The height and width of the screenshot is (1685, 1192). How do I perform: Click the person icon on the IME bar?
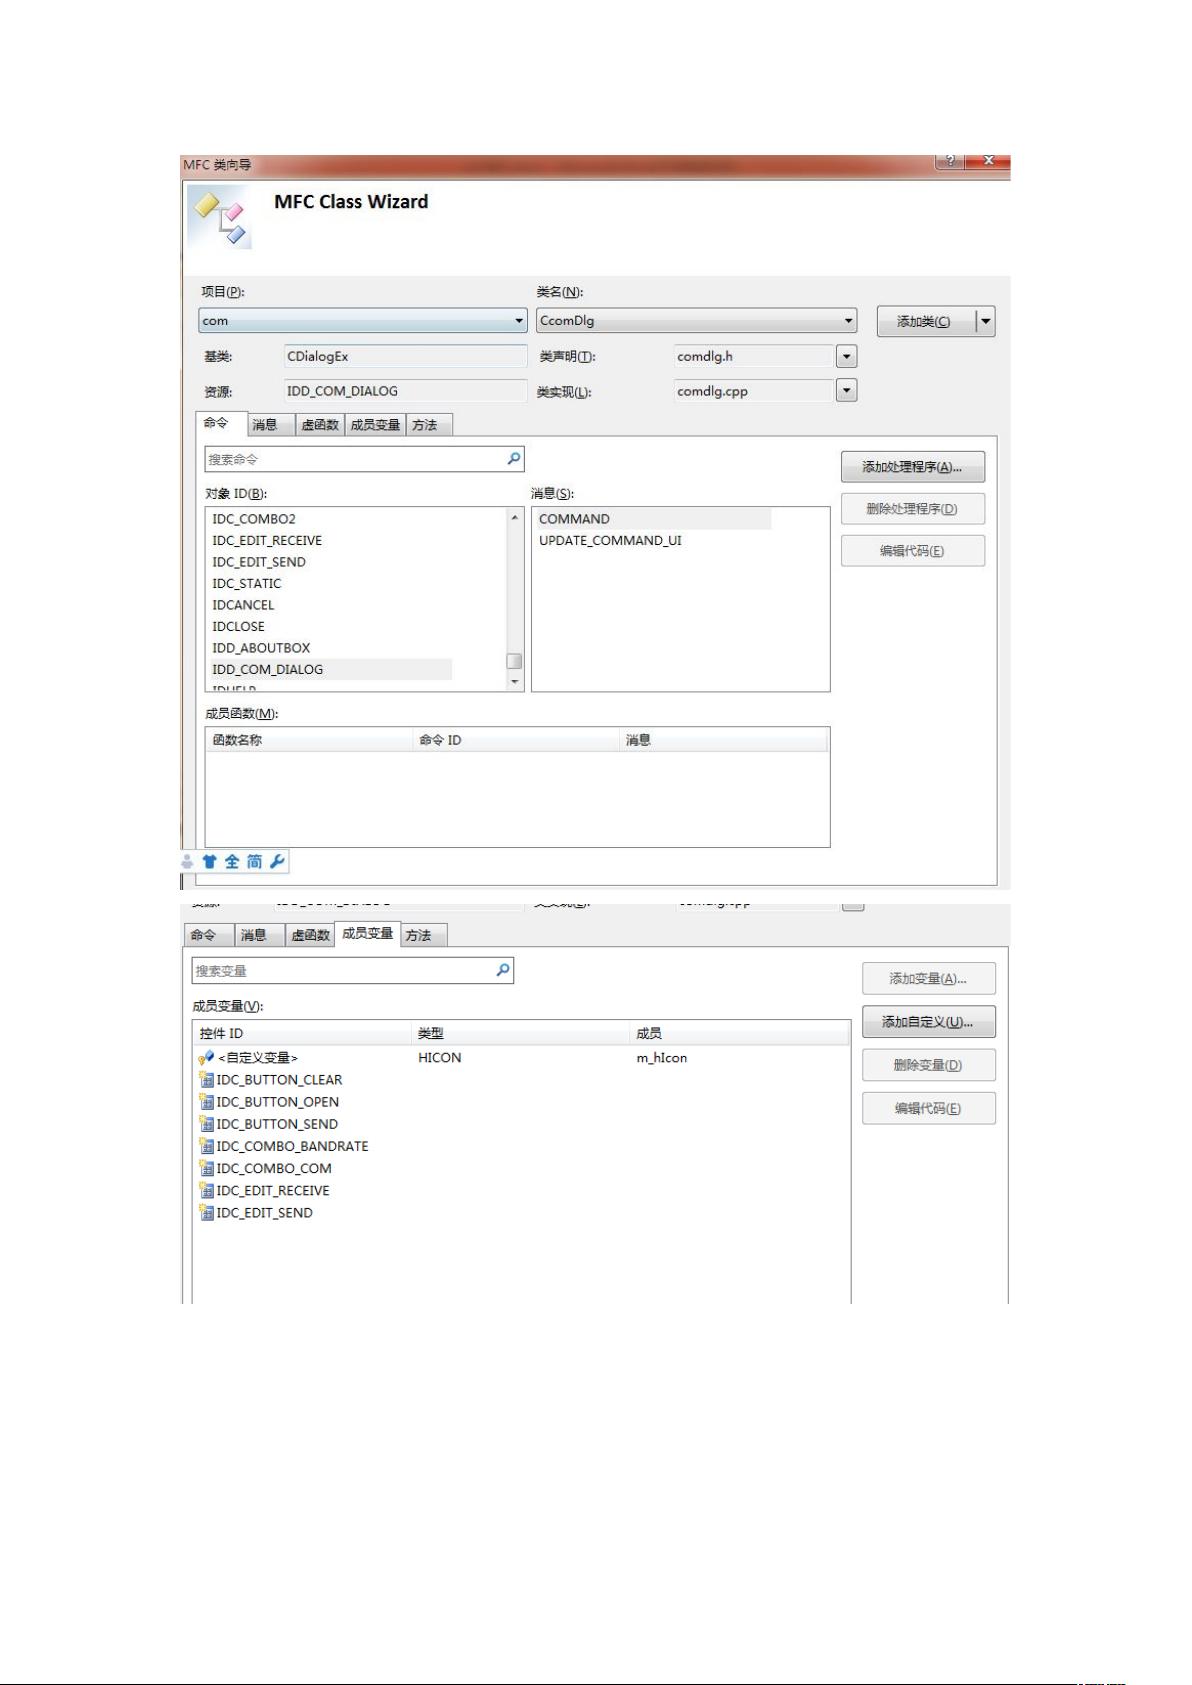pos(187,861)
